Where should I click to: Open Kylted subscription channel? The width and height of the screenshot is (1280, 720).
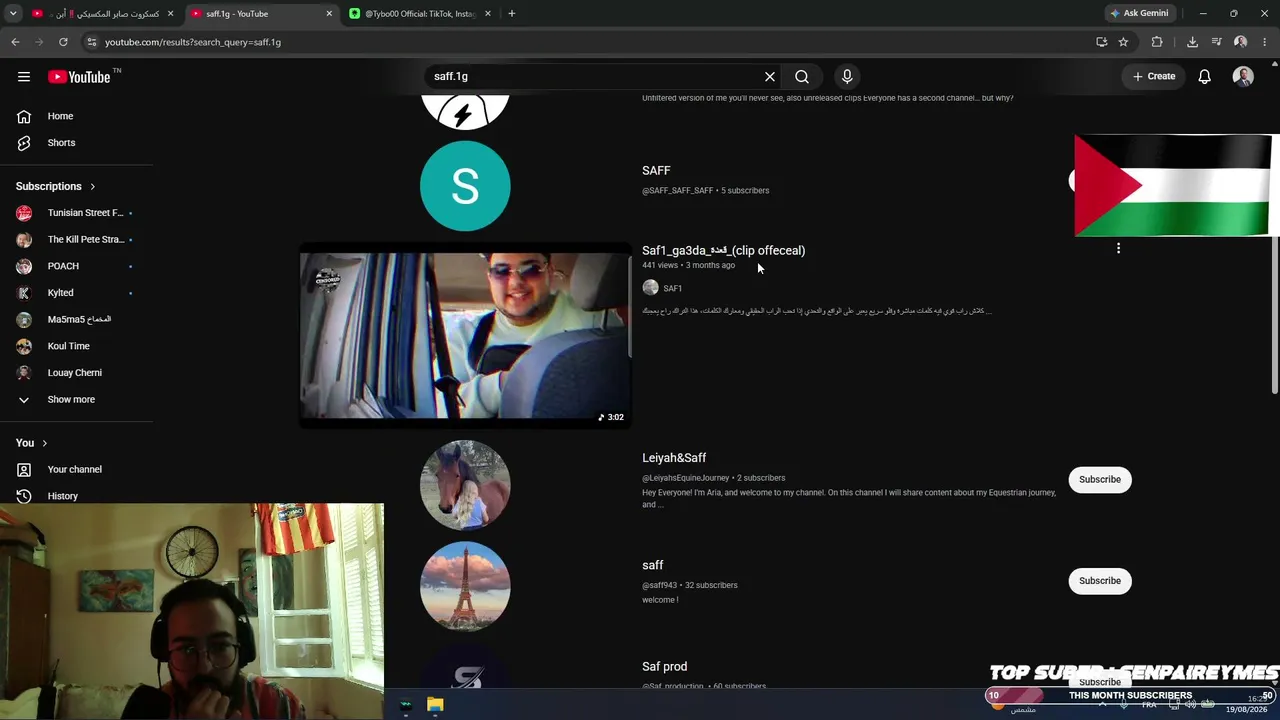tap(76, 293)
